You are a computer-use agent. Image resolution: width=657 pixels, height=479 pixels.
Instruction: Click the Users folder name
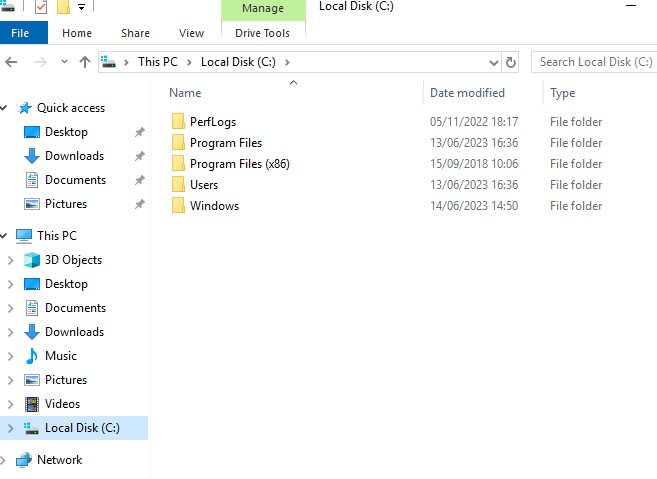(x=204, y=185)
